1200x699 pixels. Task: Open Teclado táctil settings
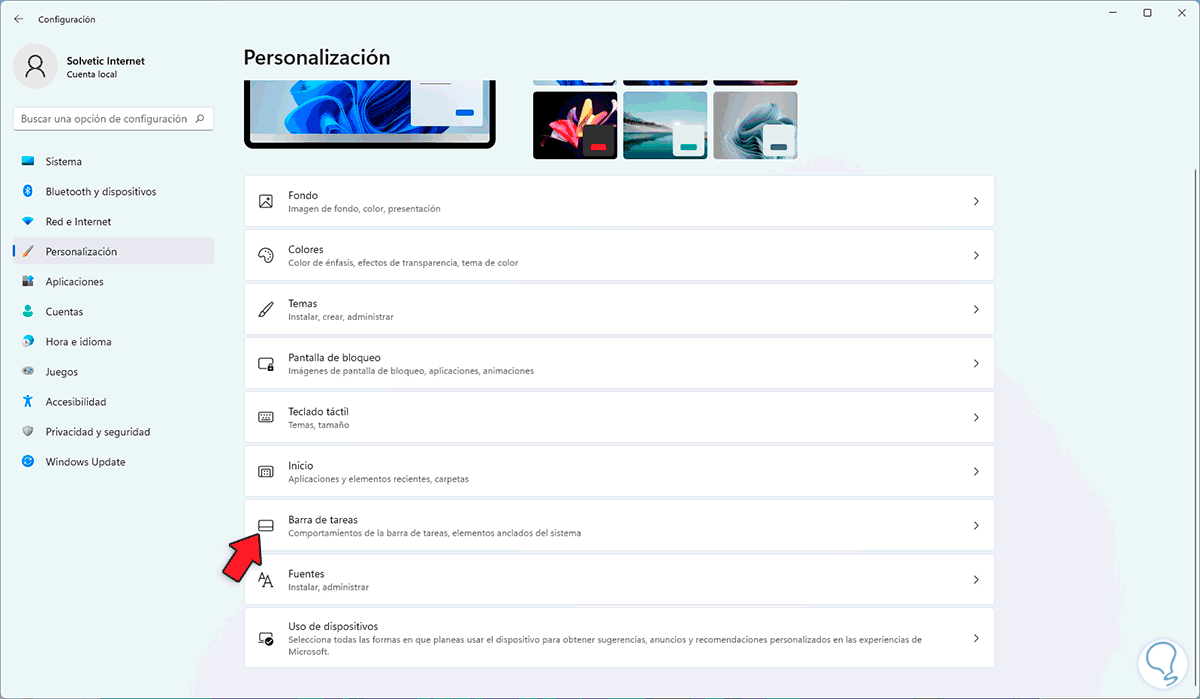[x=619, y=417]
